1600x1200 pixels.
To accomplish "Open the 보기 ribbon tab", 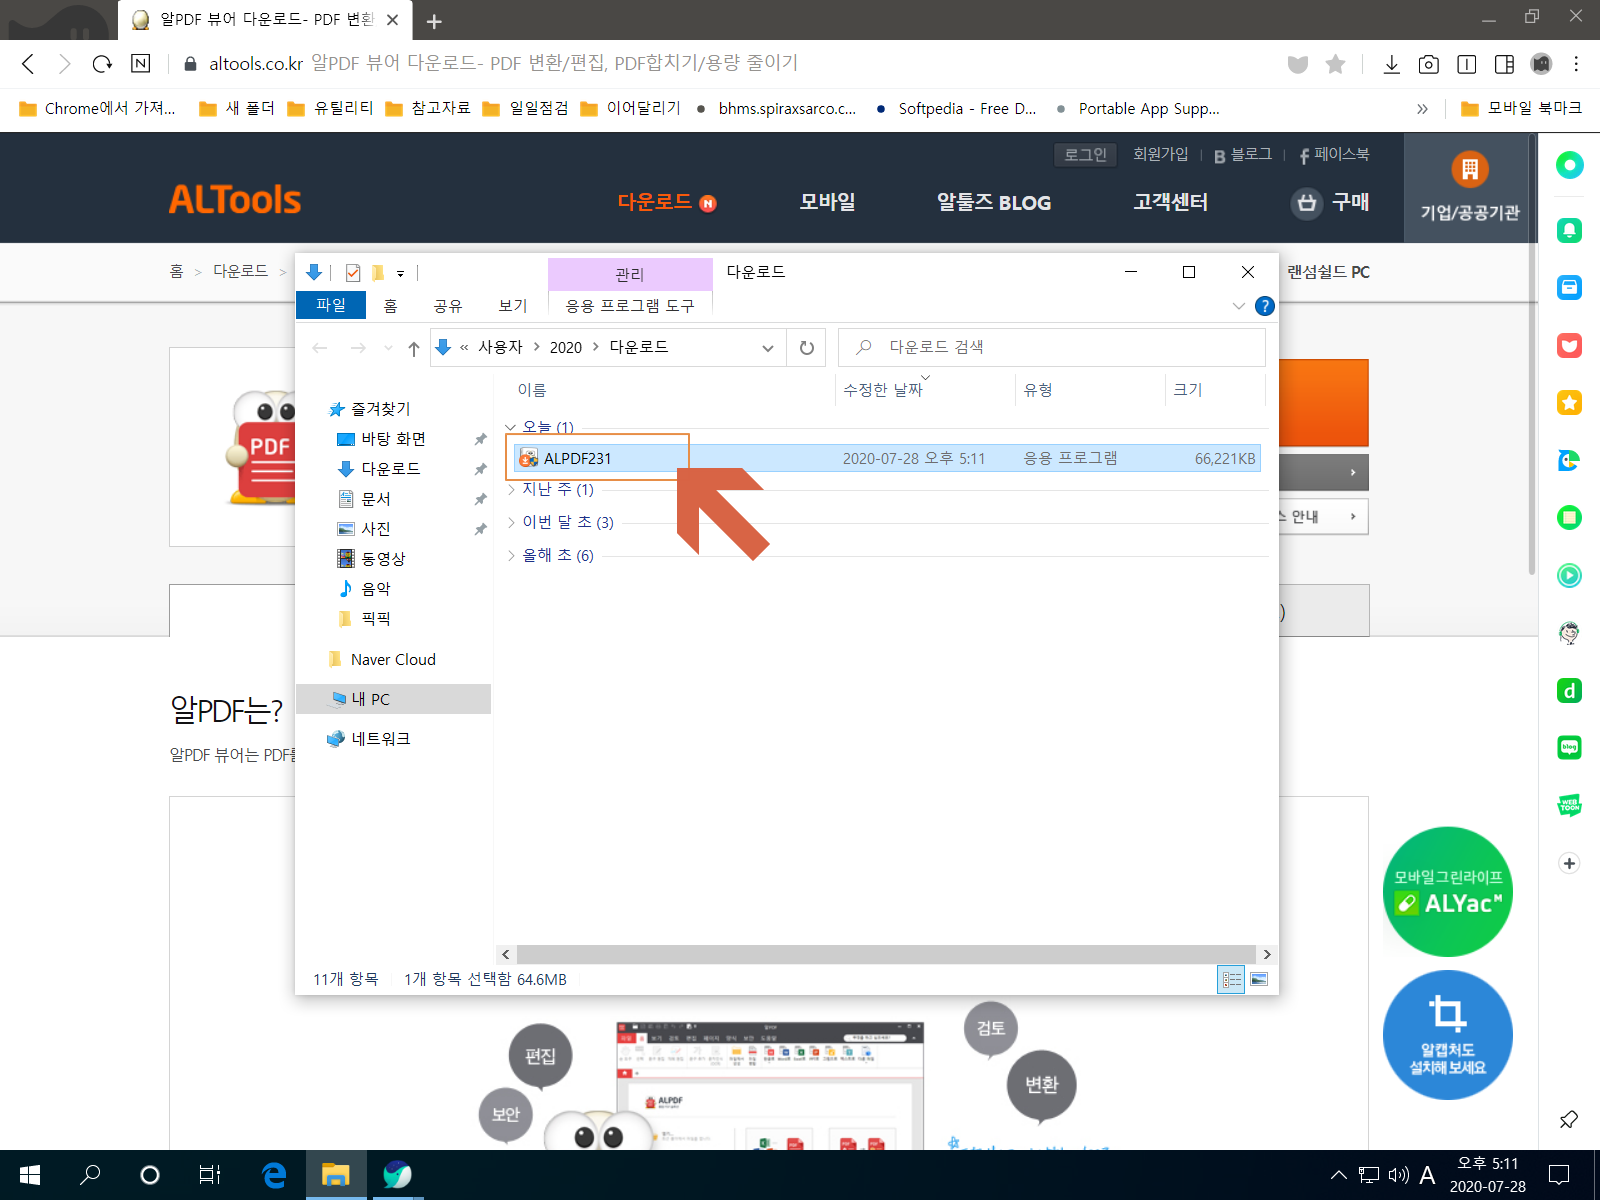I will (513, 306).
